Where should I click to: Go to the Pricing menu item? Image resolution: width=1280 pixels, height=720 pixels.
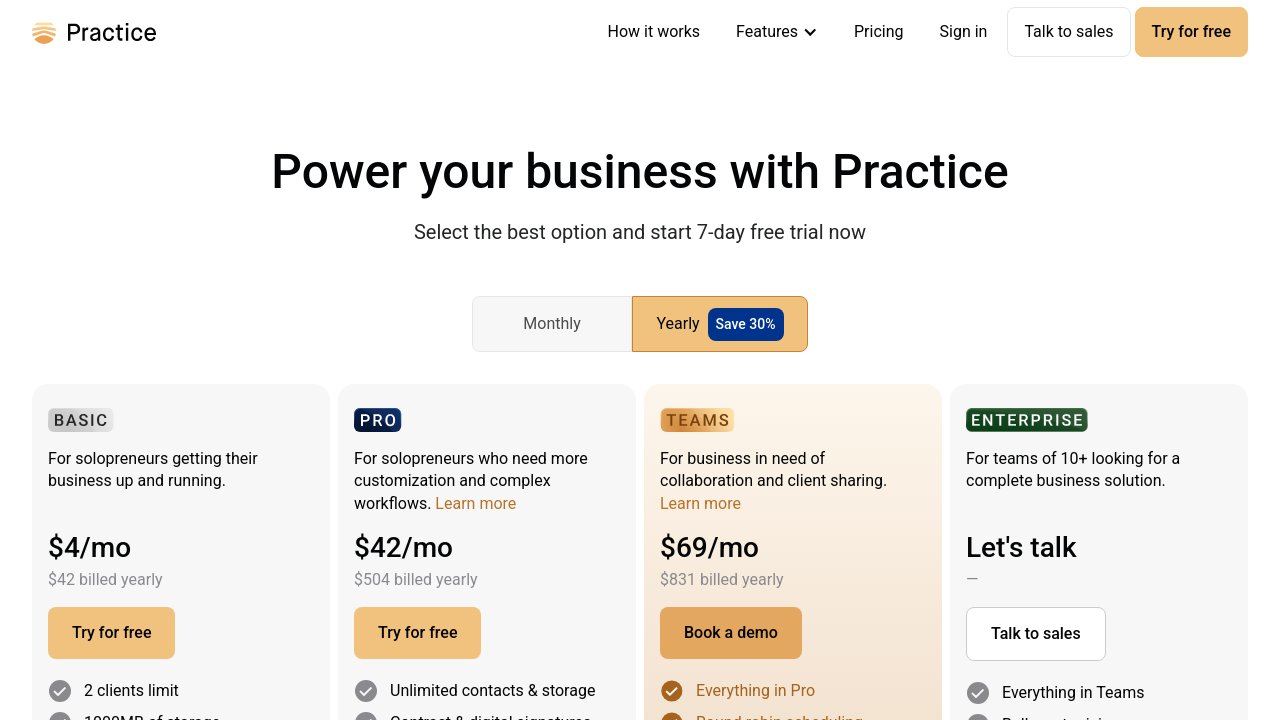click(x=878, y=32)
